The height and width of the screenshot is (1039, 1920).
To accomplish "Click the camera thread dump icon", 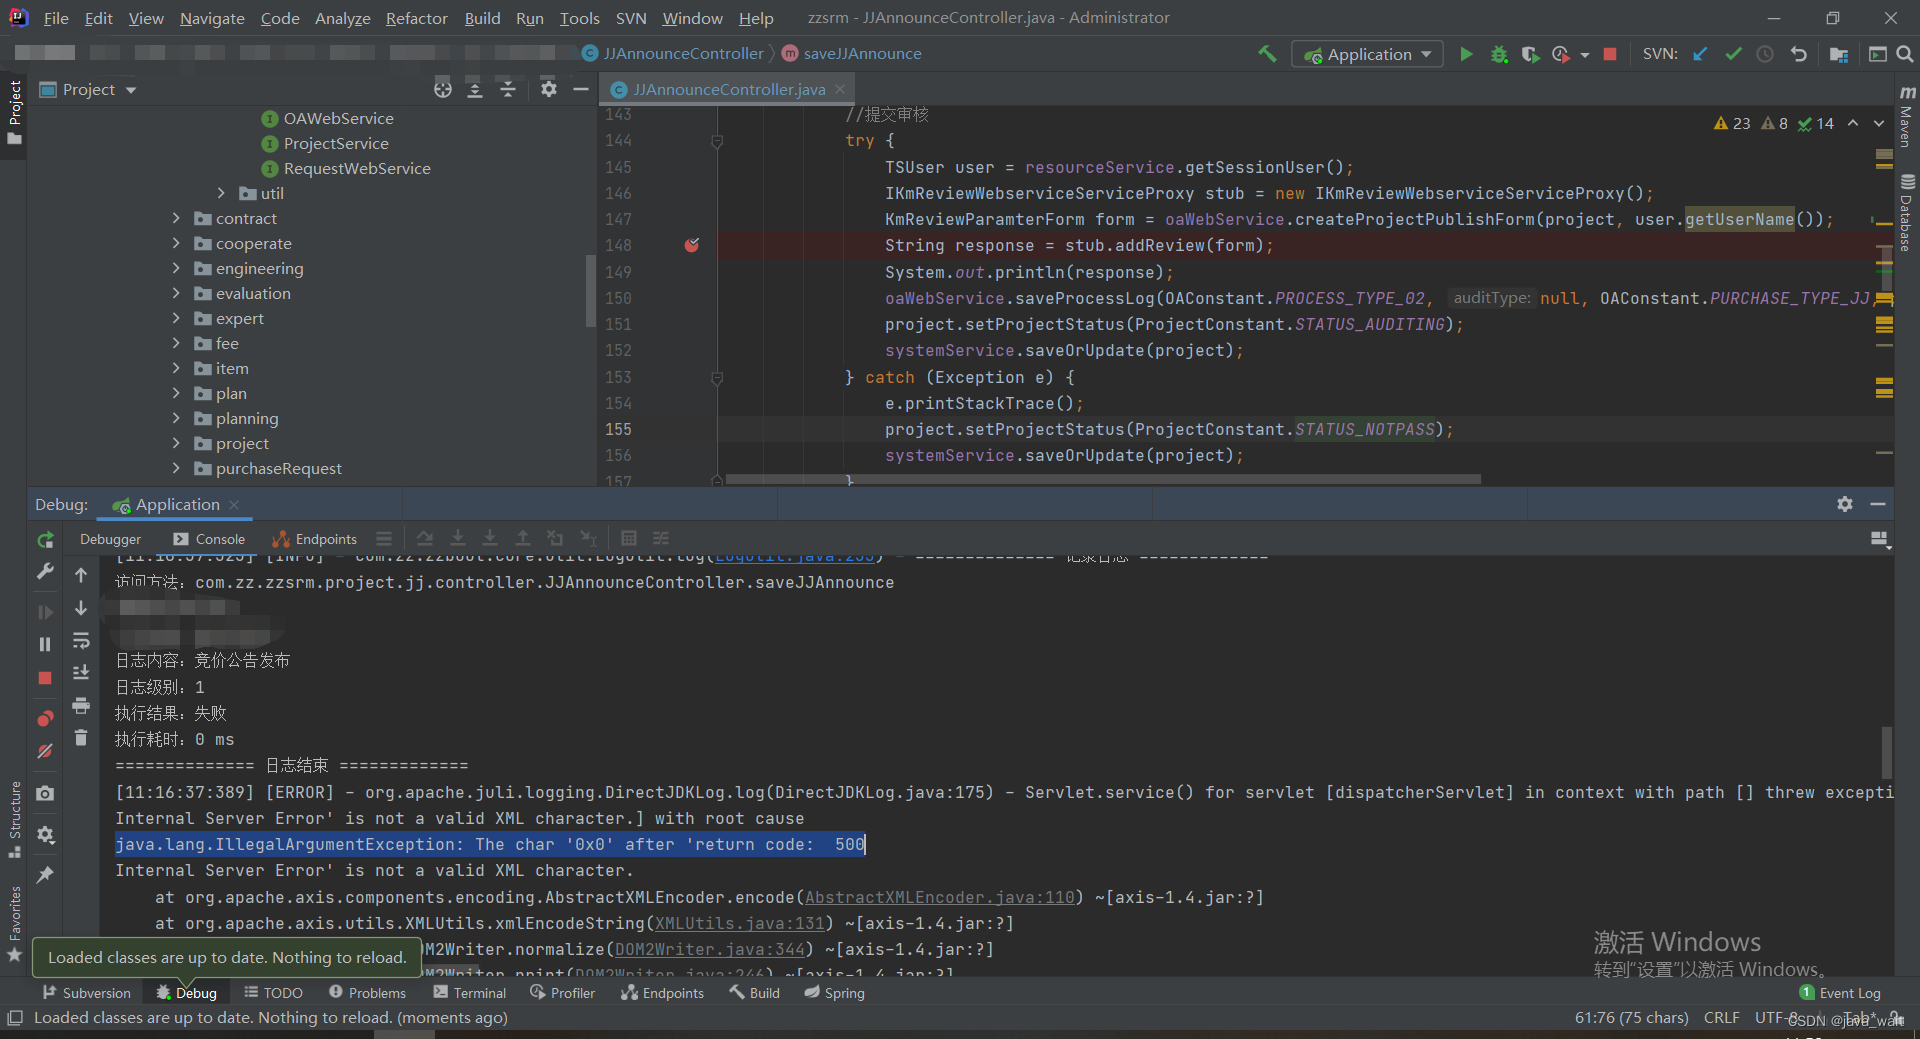I will (x=45, y=793).
